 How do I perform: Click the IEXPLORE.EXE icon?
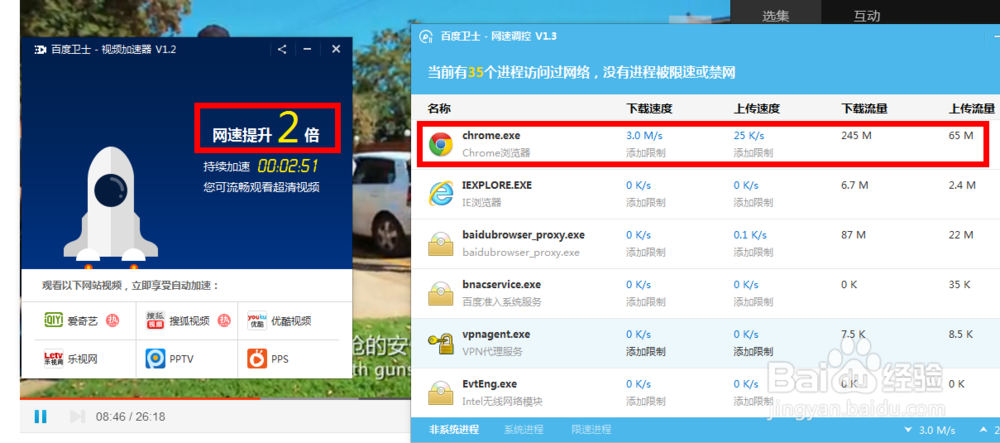441,194
